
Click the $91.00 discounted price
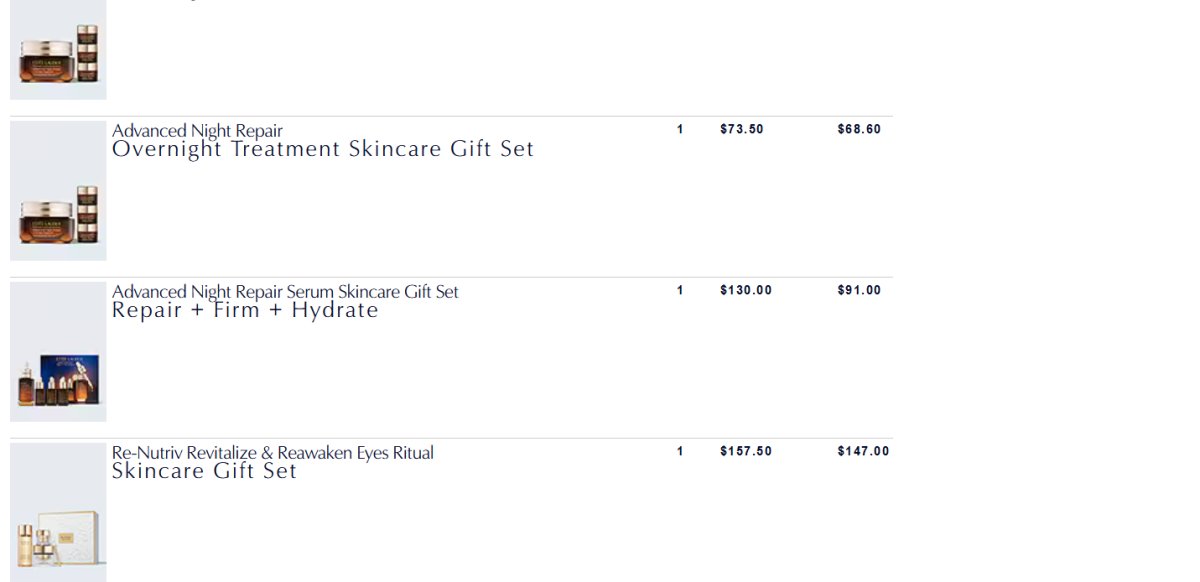tap(859, 290)
